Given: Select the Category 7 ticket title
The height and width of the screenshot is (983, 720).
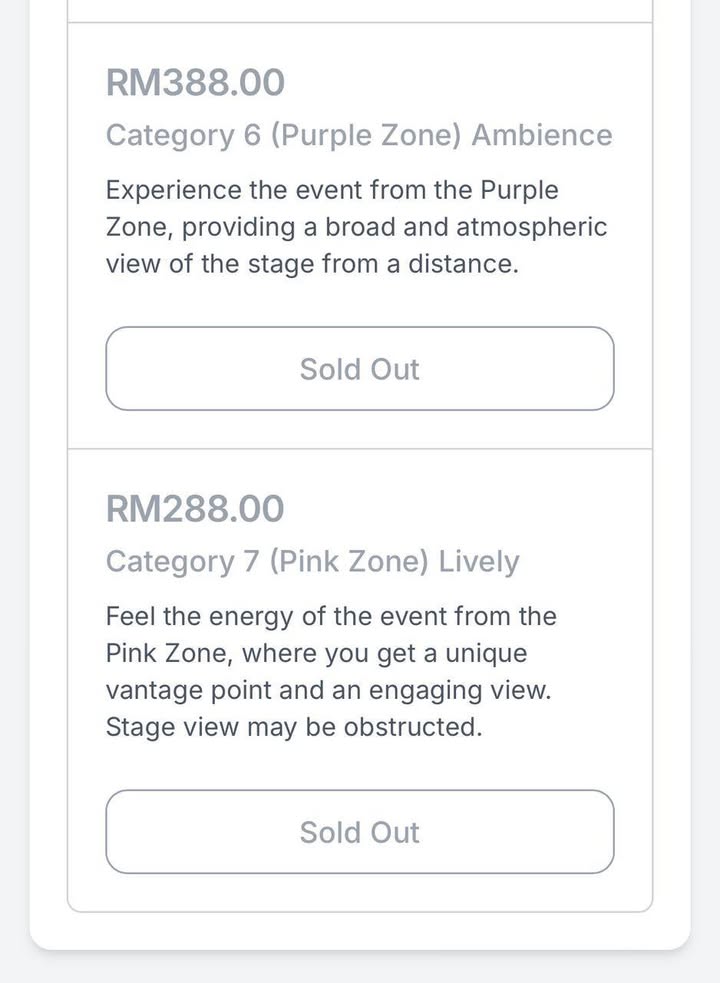Looking at the screenshot, I should click(x=312, y=561).
